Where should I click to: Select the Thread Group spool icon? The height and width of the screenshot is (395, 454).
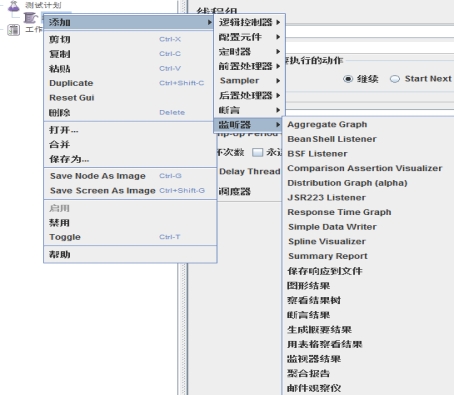tap(30, 17)
